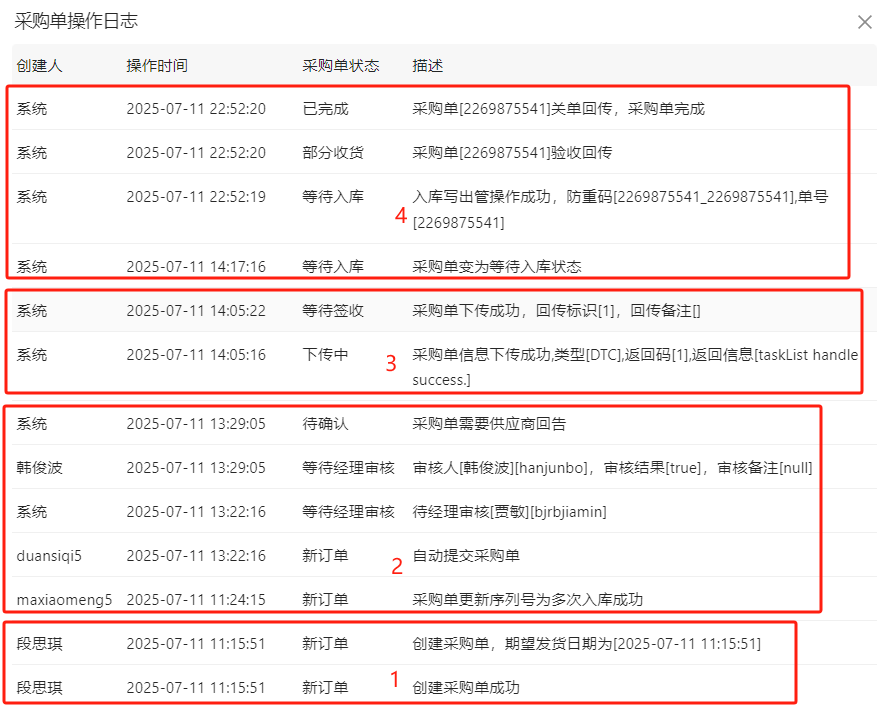Image resolution: width=877 pixels, height=708 pixels.
Task: Click the 待确认 status cell
Action: click(x=326, y=424)
